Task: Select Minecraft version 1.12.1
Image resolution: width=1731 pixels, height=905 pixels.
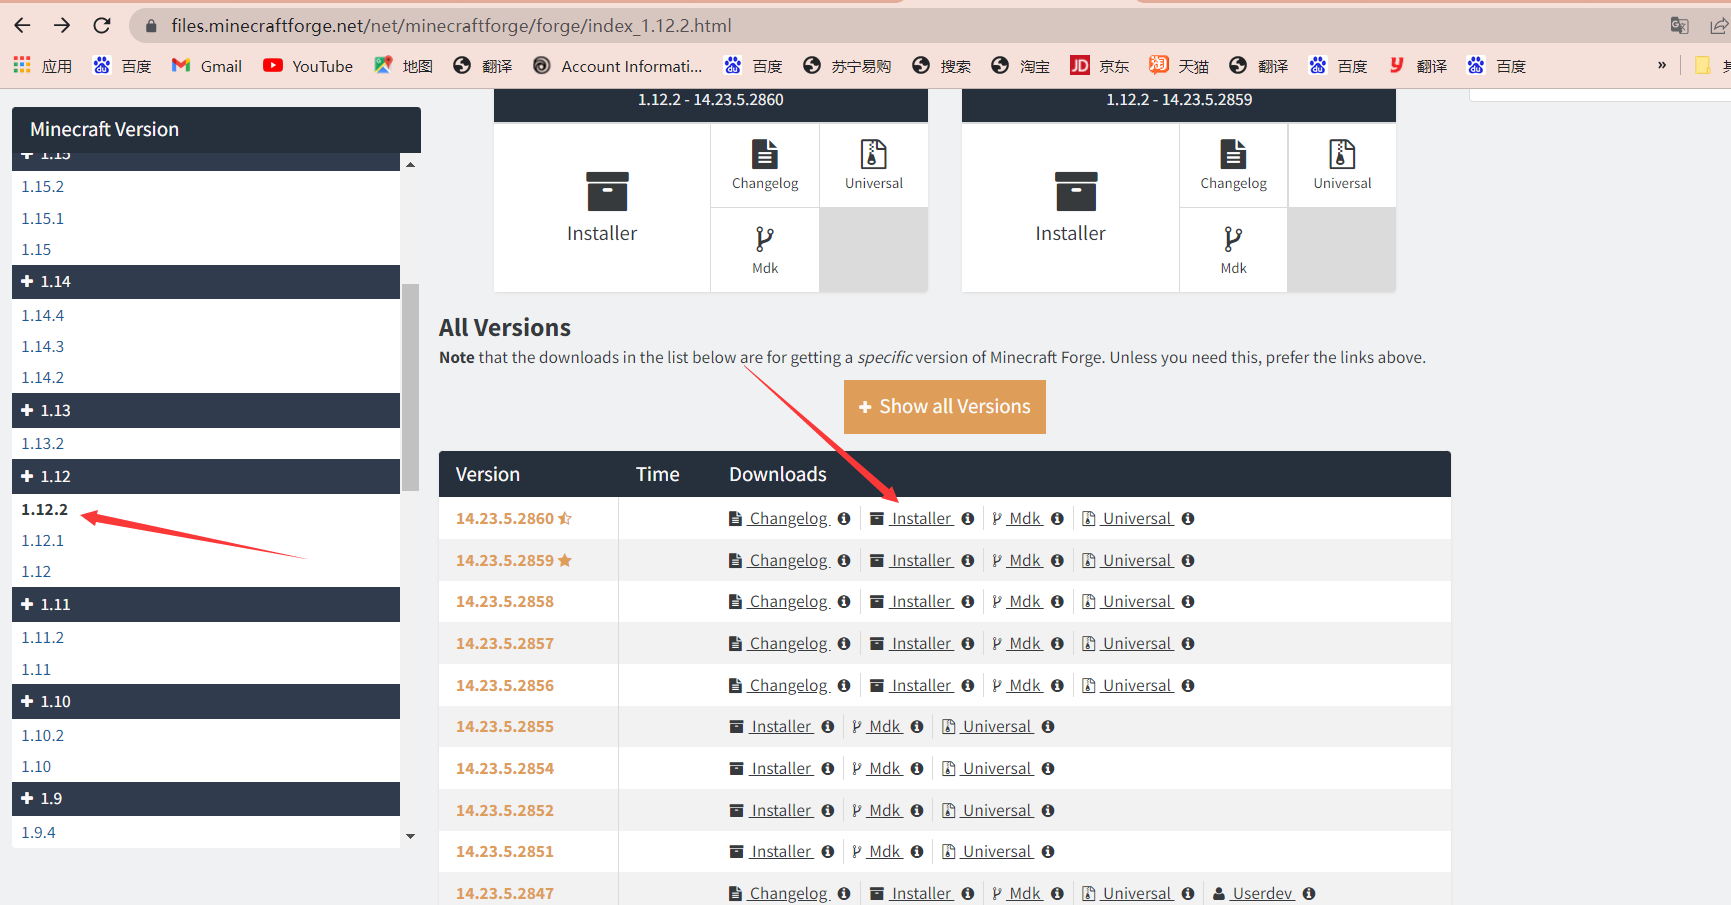Action: (43, 541)
